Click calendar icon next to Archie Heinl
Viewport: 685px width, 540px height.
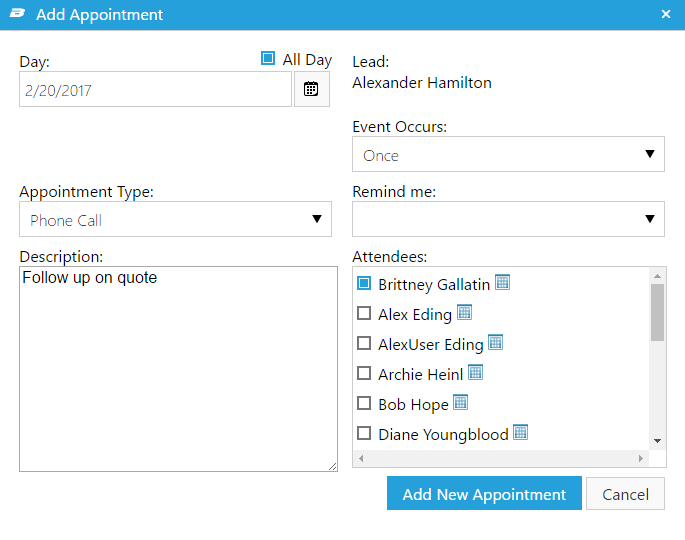[475, 373]
